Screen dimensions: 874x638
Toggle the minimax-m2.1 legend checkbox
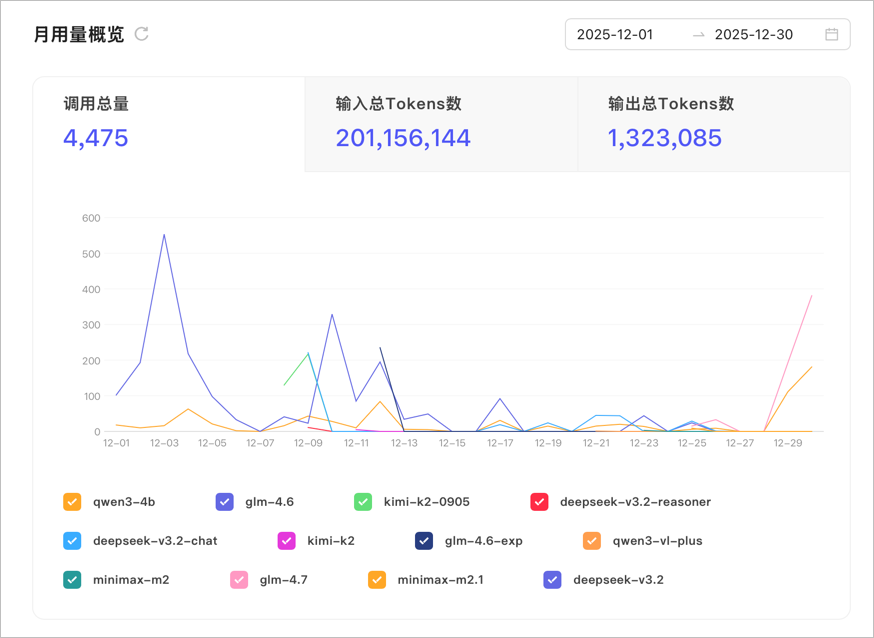tap(377, 580)
